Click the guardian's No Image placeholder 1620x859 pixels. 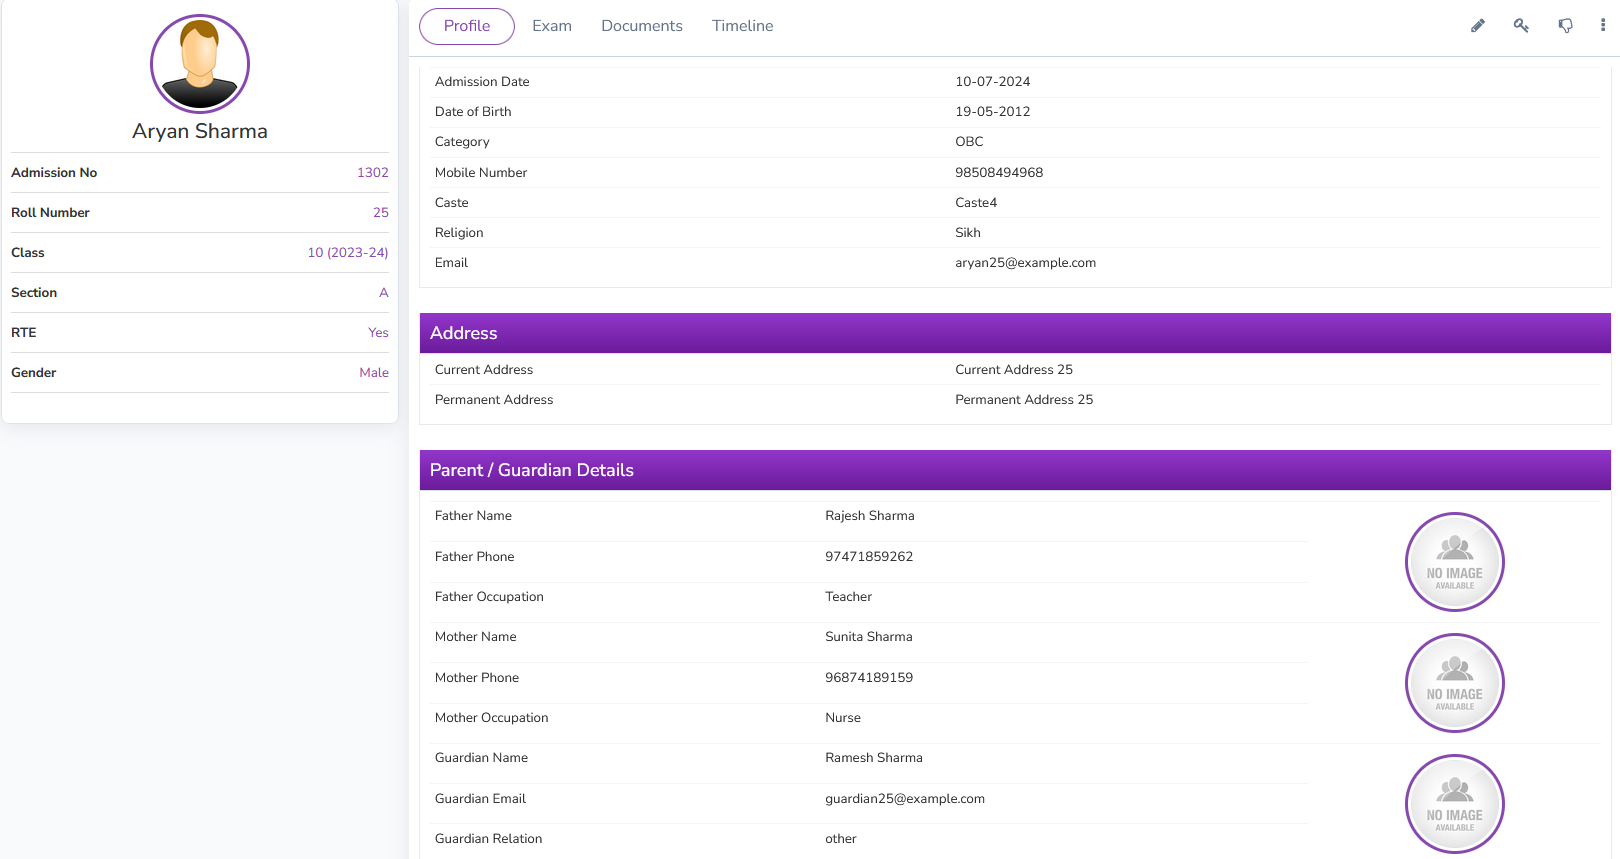pos(1454,804)
